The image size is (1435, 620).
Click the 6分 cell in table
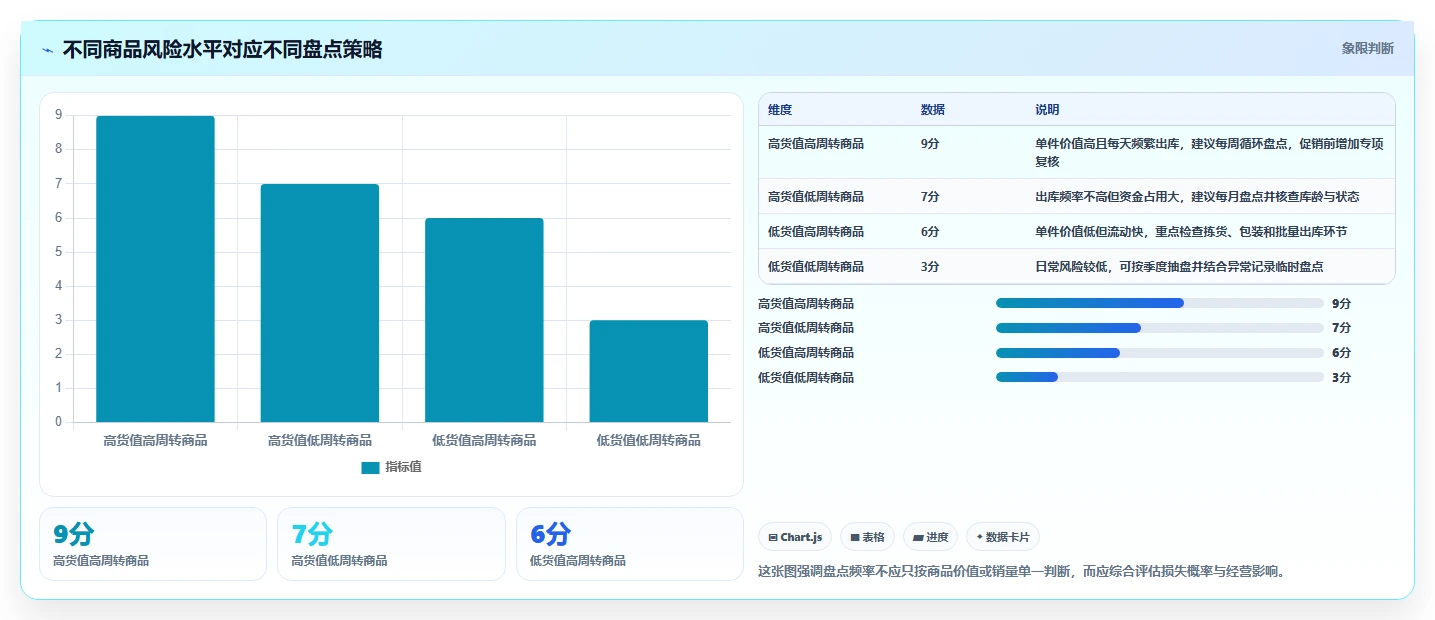coord(930,232)
